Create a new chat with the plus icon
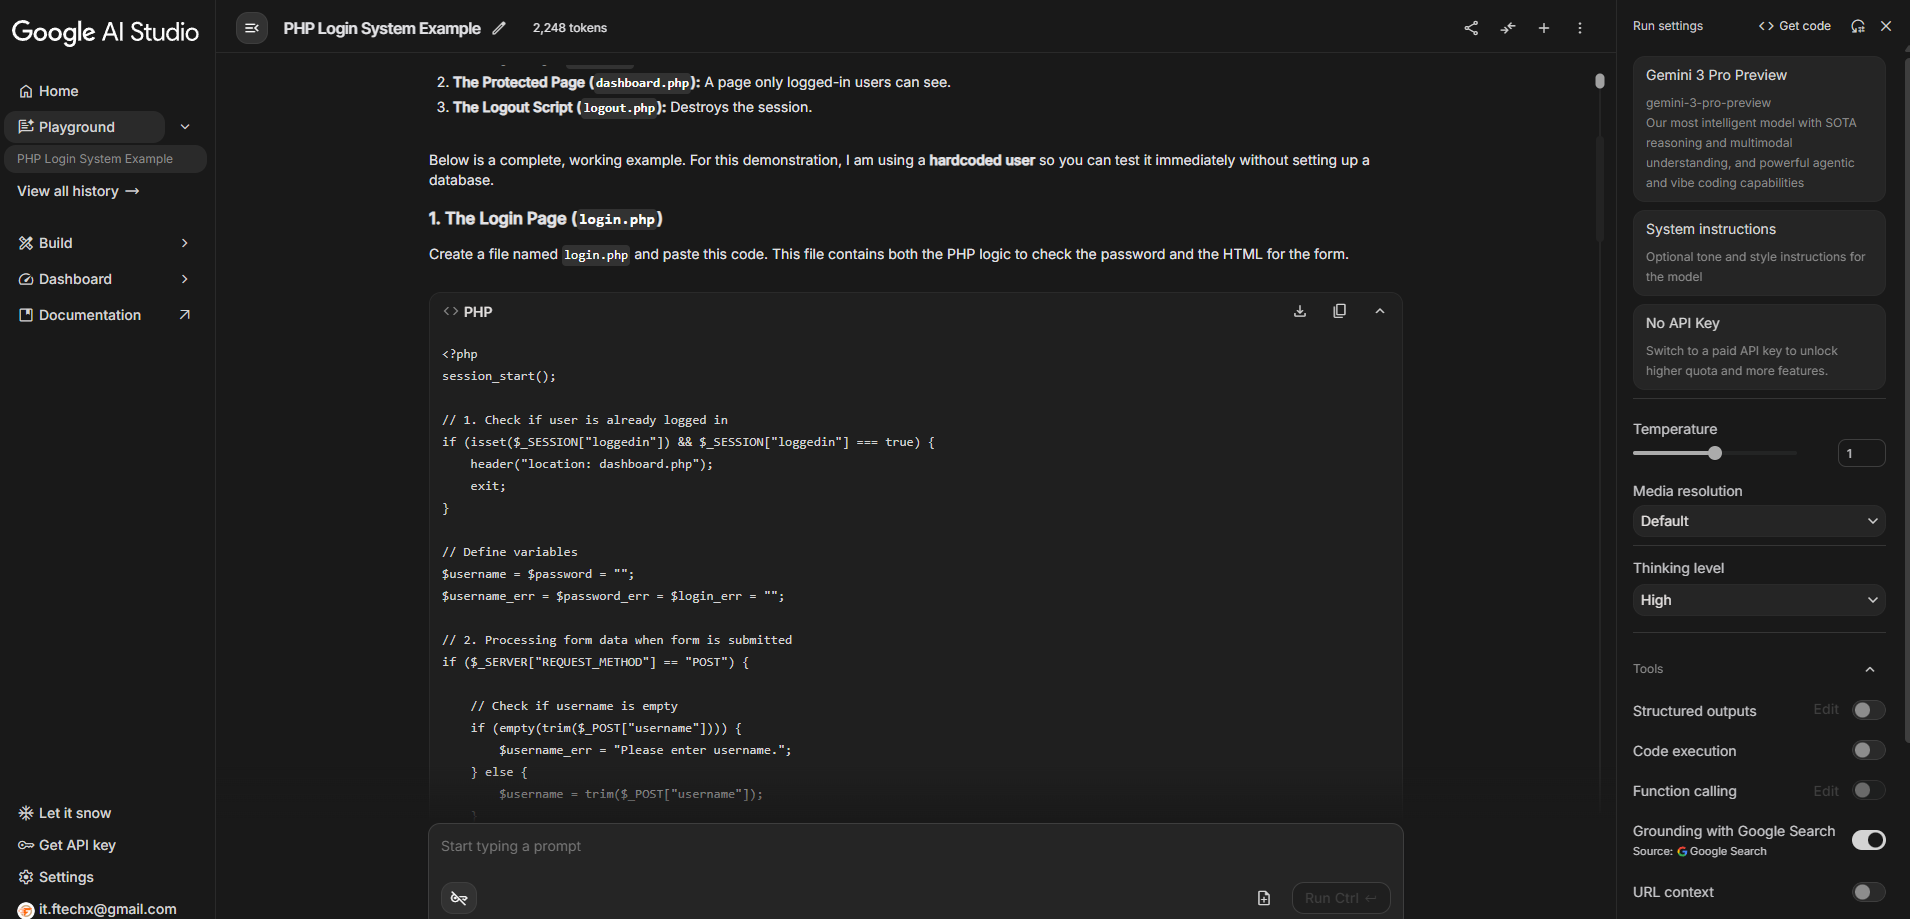The height and width of the screenshot is (919, 1910). coord(1544,28)
